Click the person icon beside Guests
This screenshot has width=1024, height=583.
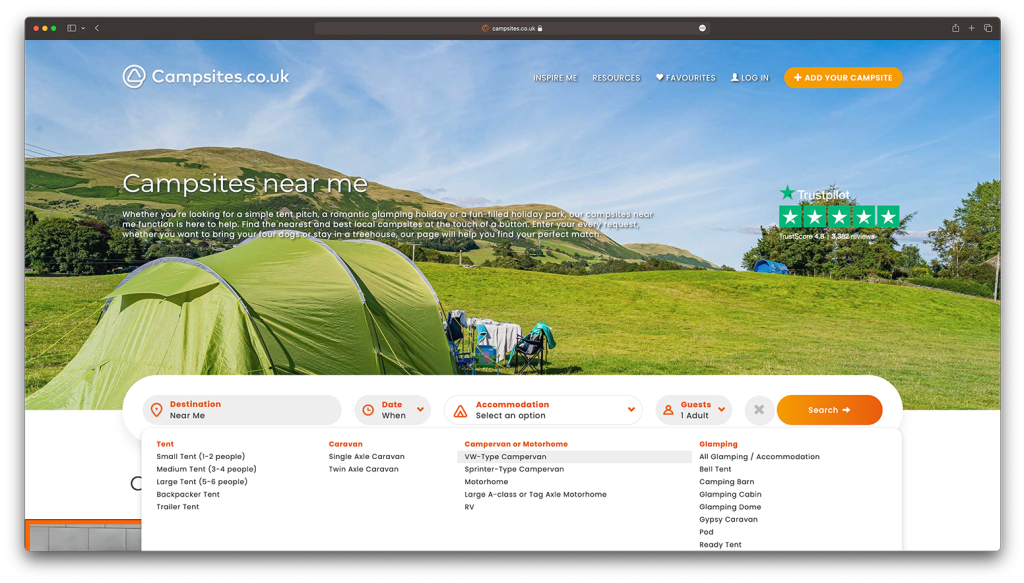(x=668, y=410)
